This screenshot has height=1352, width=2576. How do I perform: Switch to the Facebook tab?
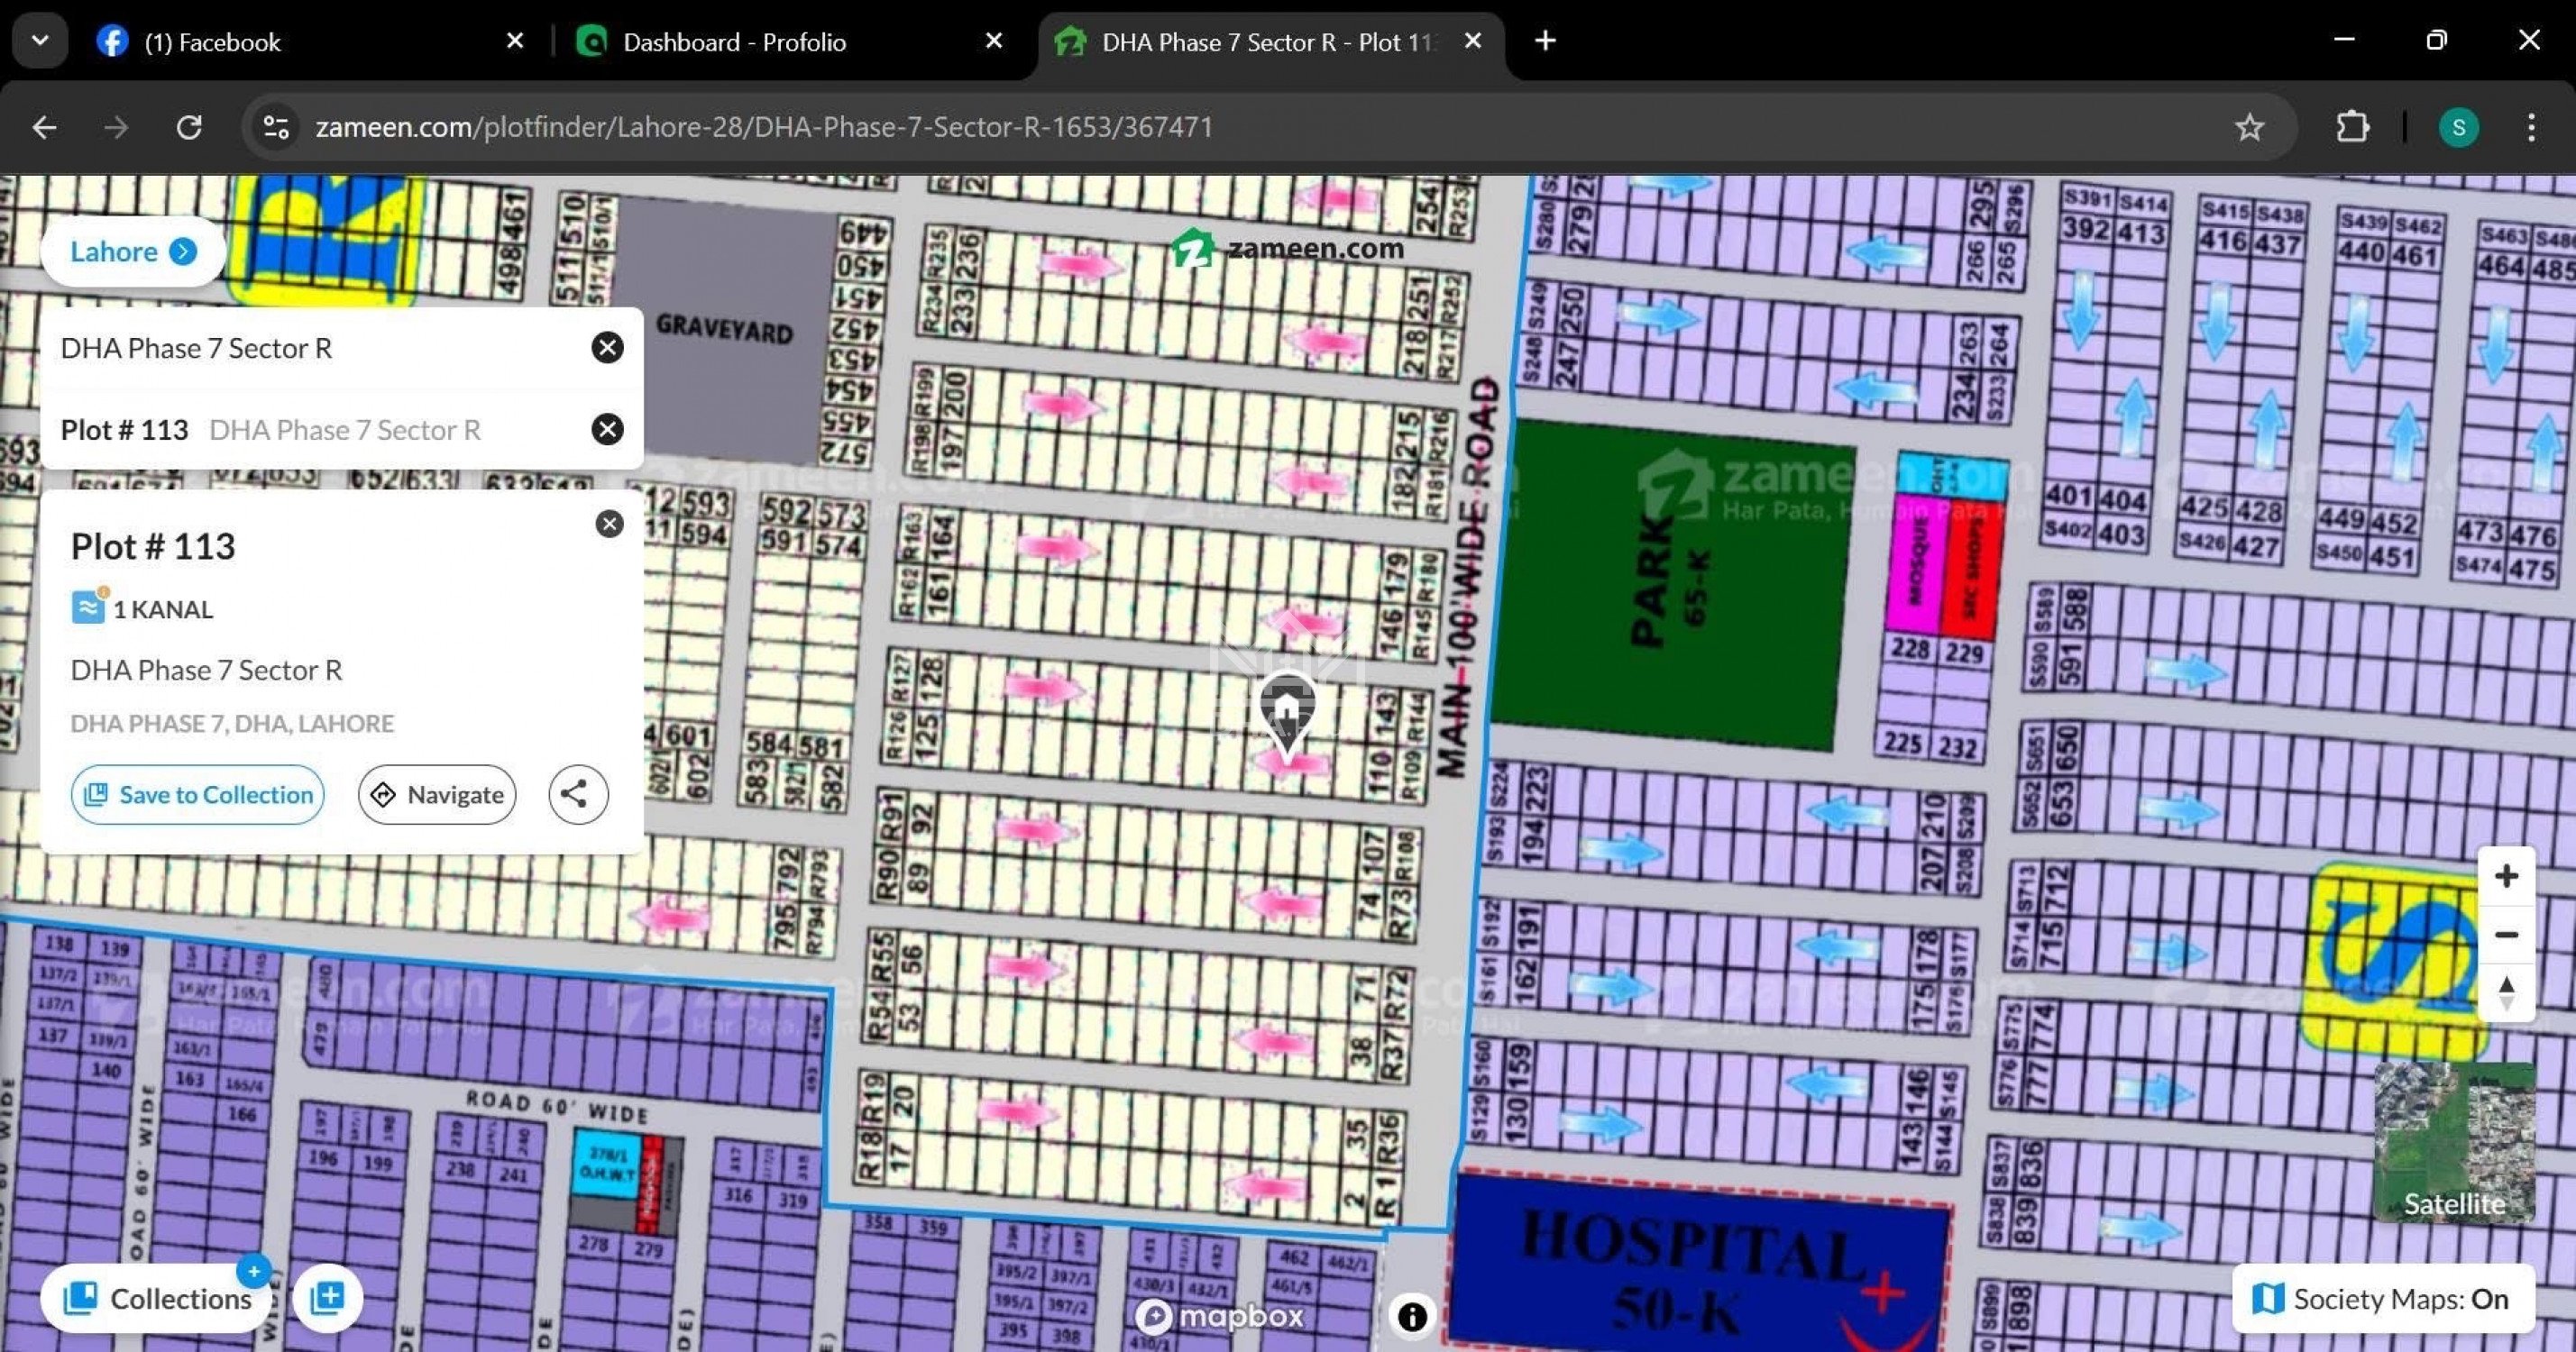300,42
